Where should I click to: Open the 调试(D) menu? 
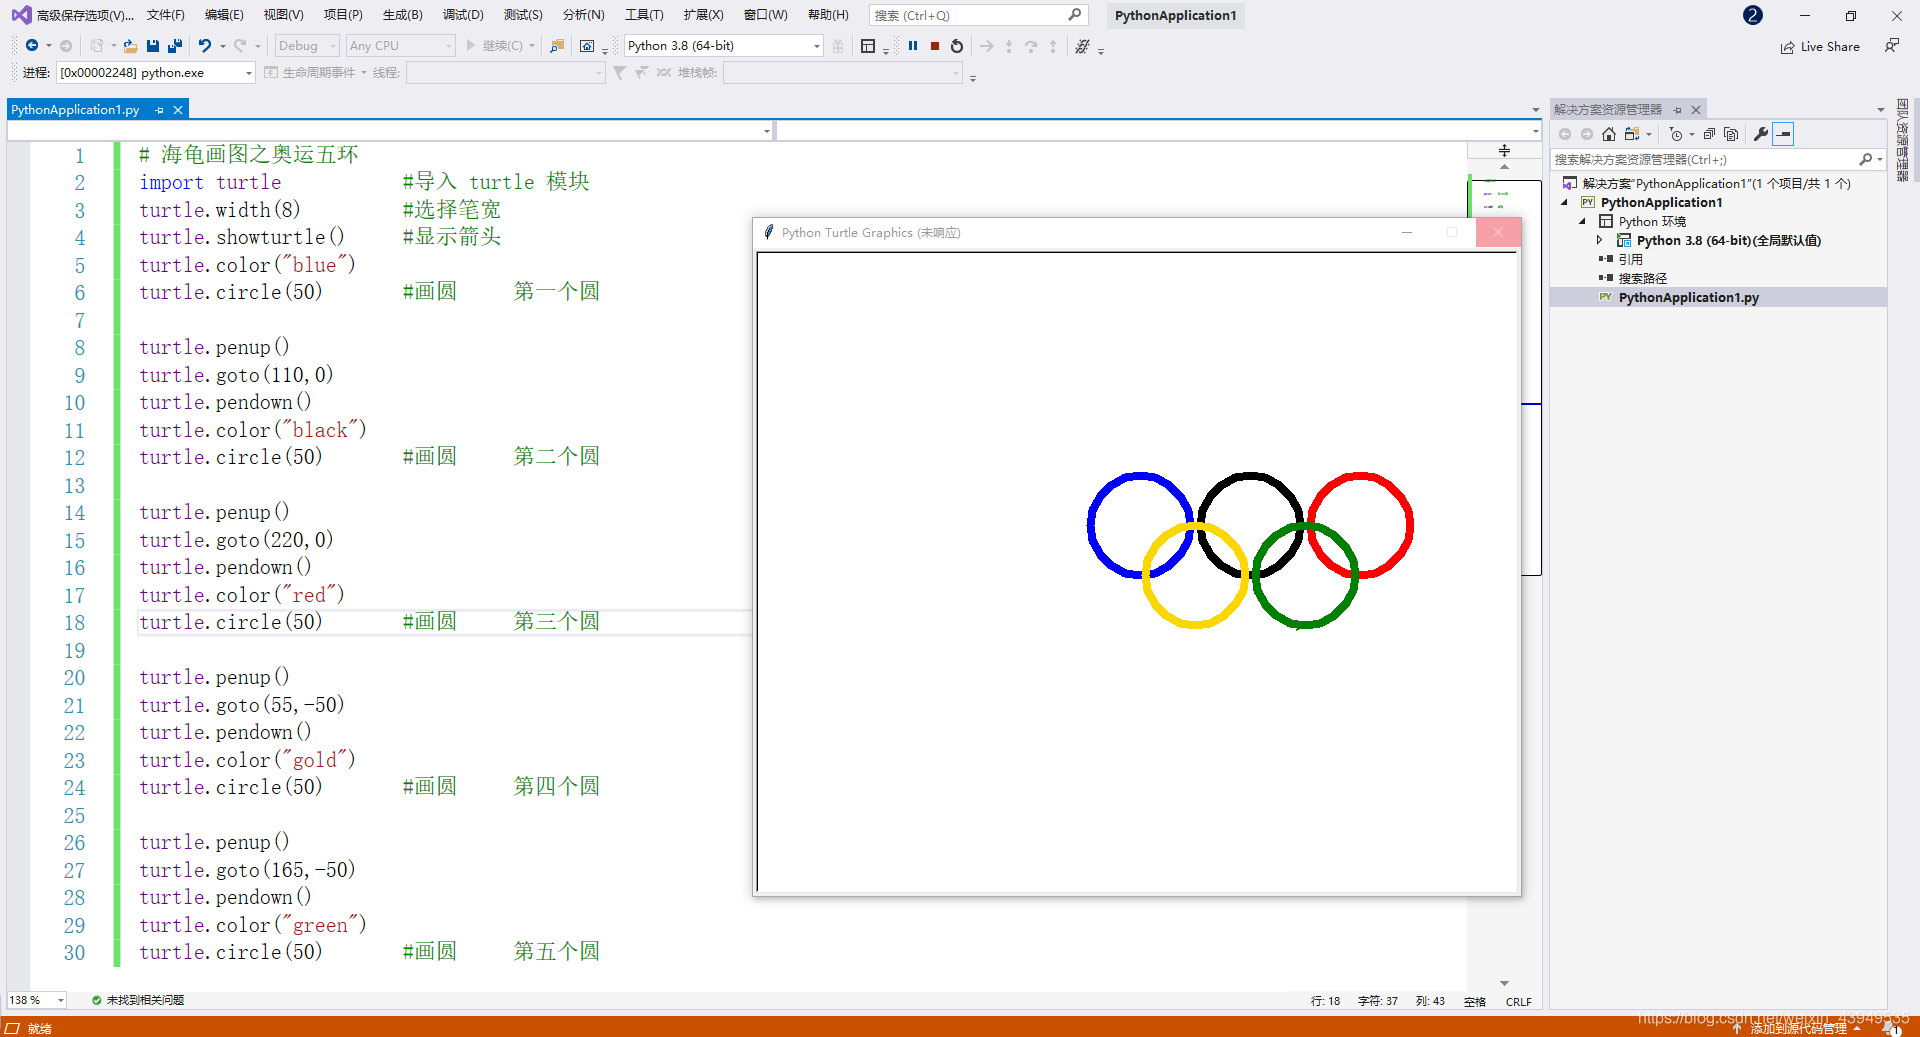tap(463, 15)
